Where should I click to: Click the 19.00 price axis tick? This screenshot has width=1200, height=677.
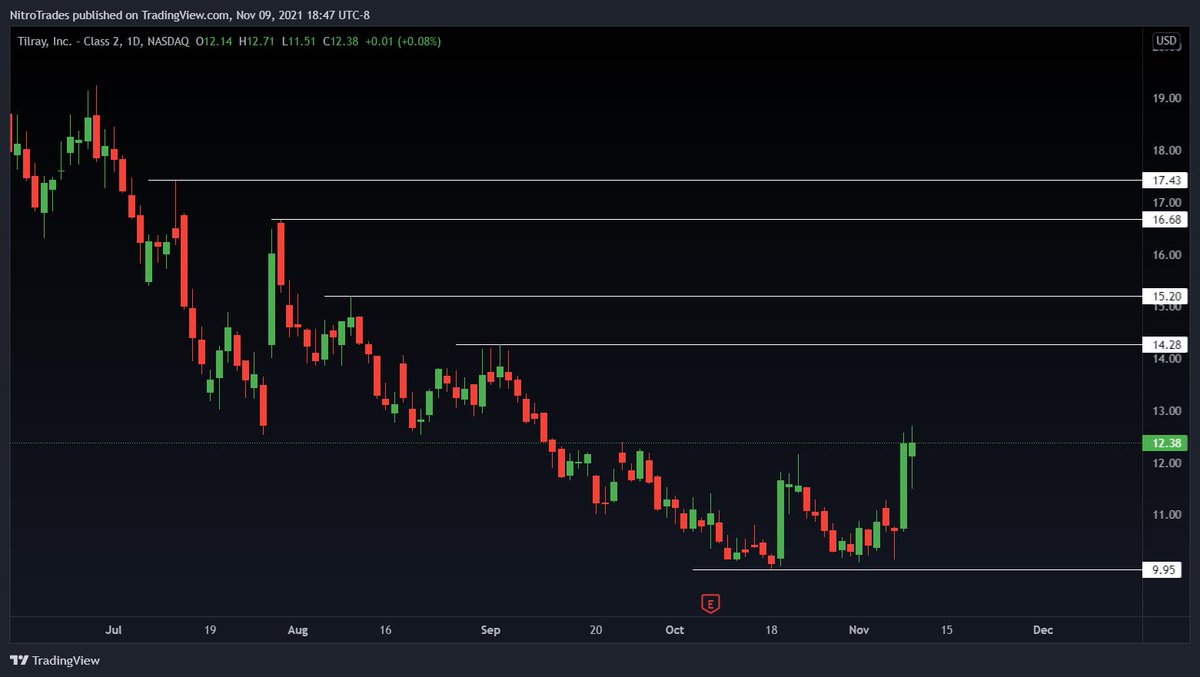click(1166, 98)
